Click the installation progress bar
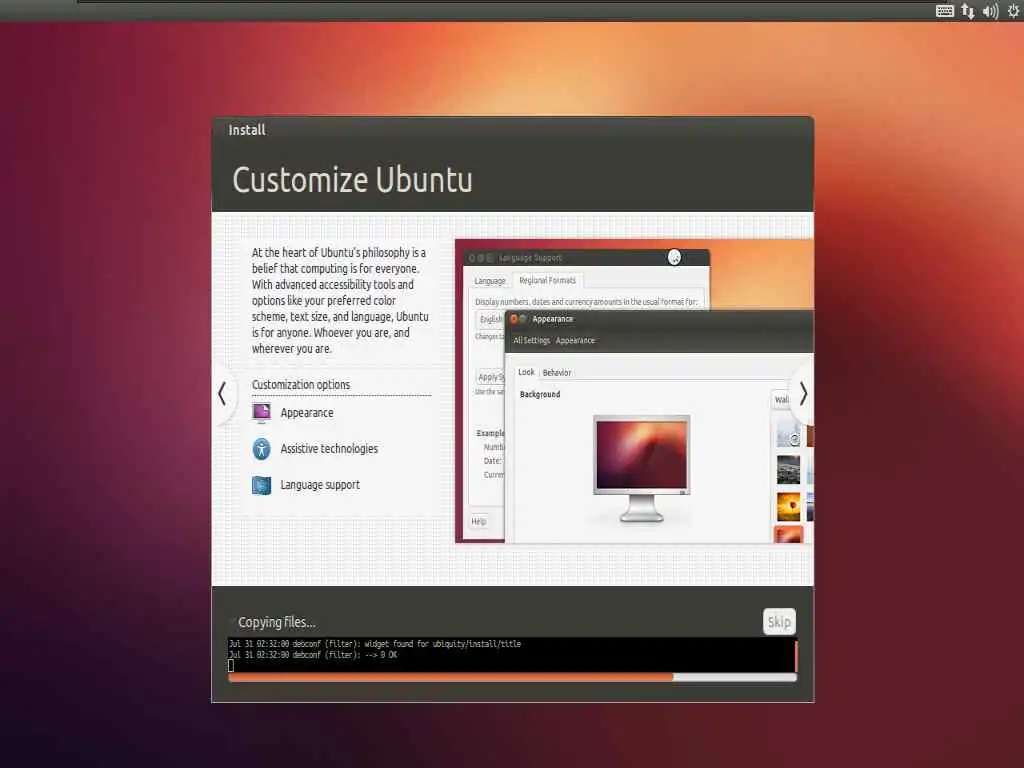 [512, 677]
